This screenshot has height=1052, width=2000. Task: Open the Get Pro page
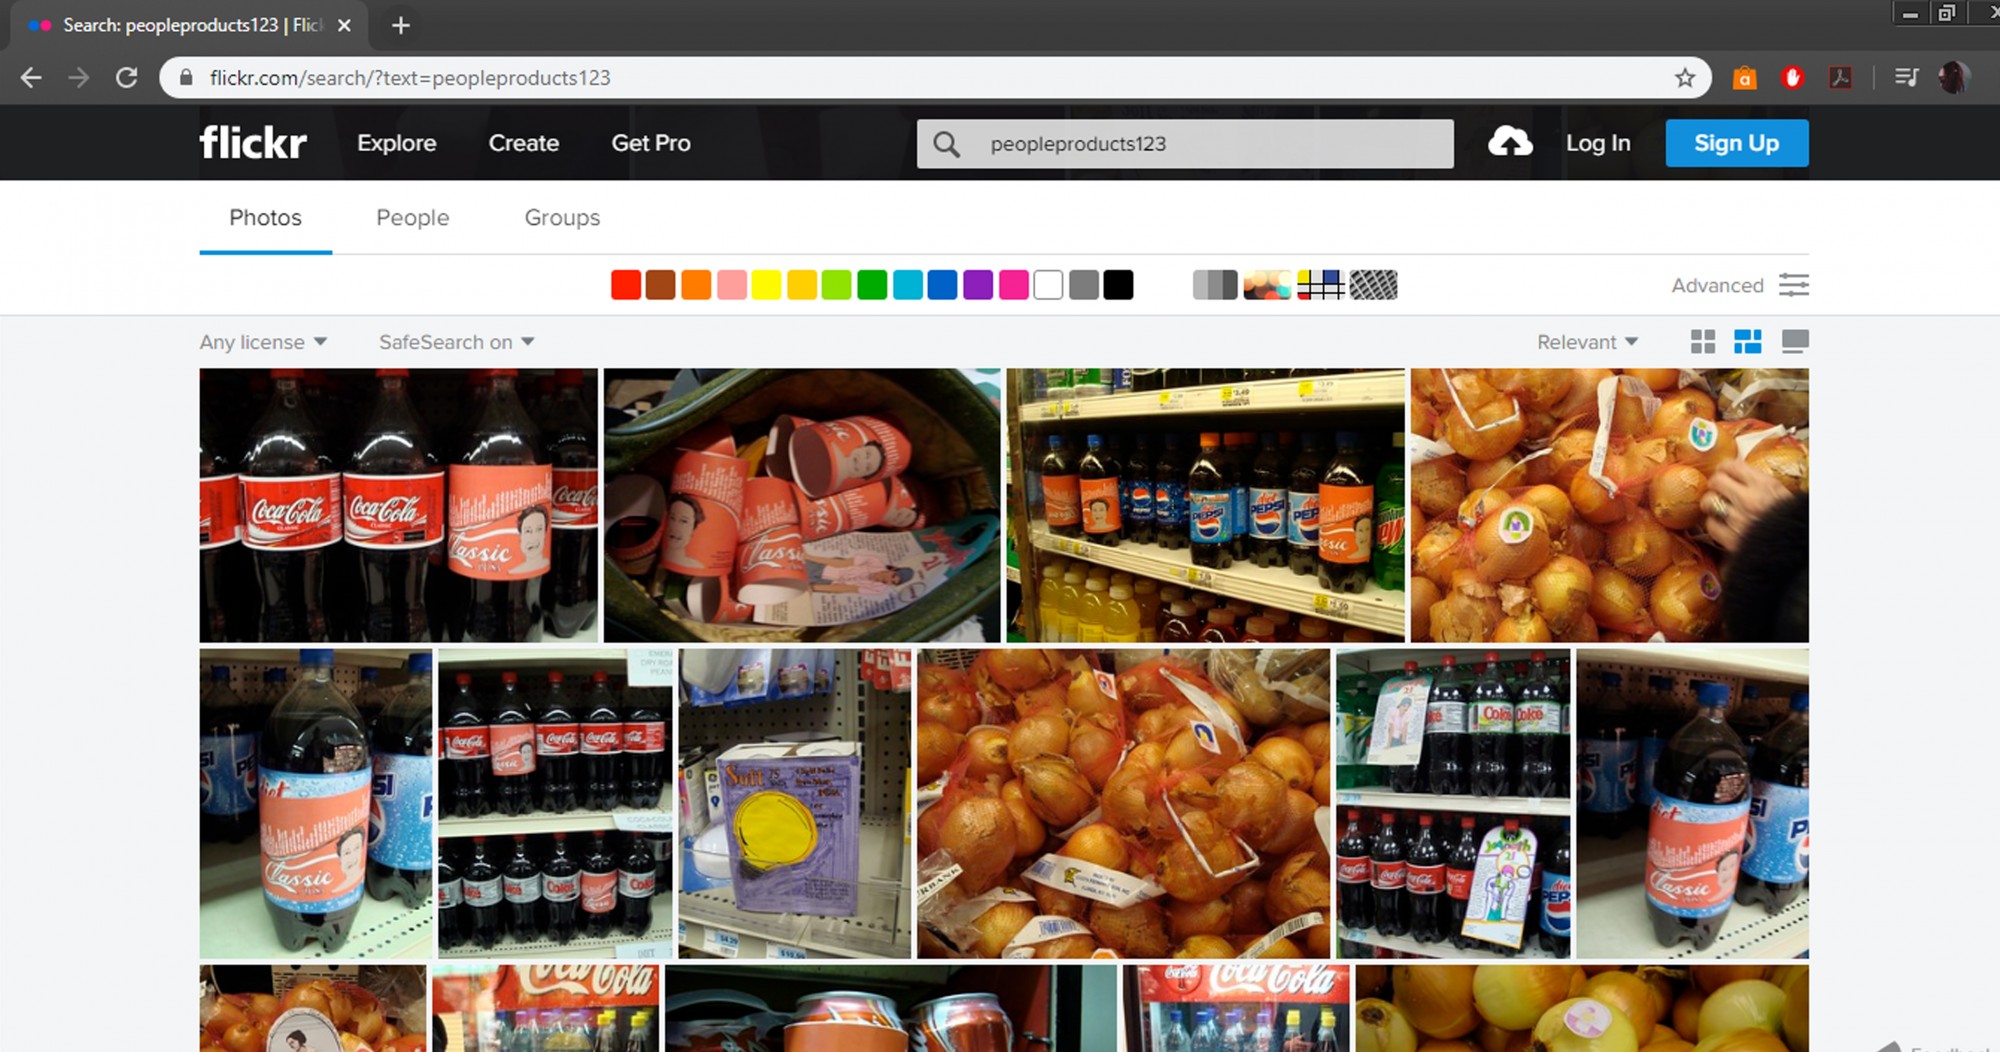[x=651, y=143]
